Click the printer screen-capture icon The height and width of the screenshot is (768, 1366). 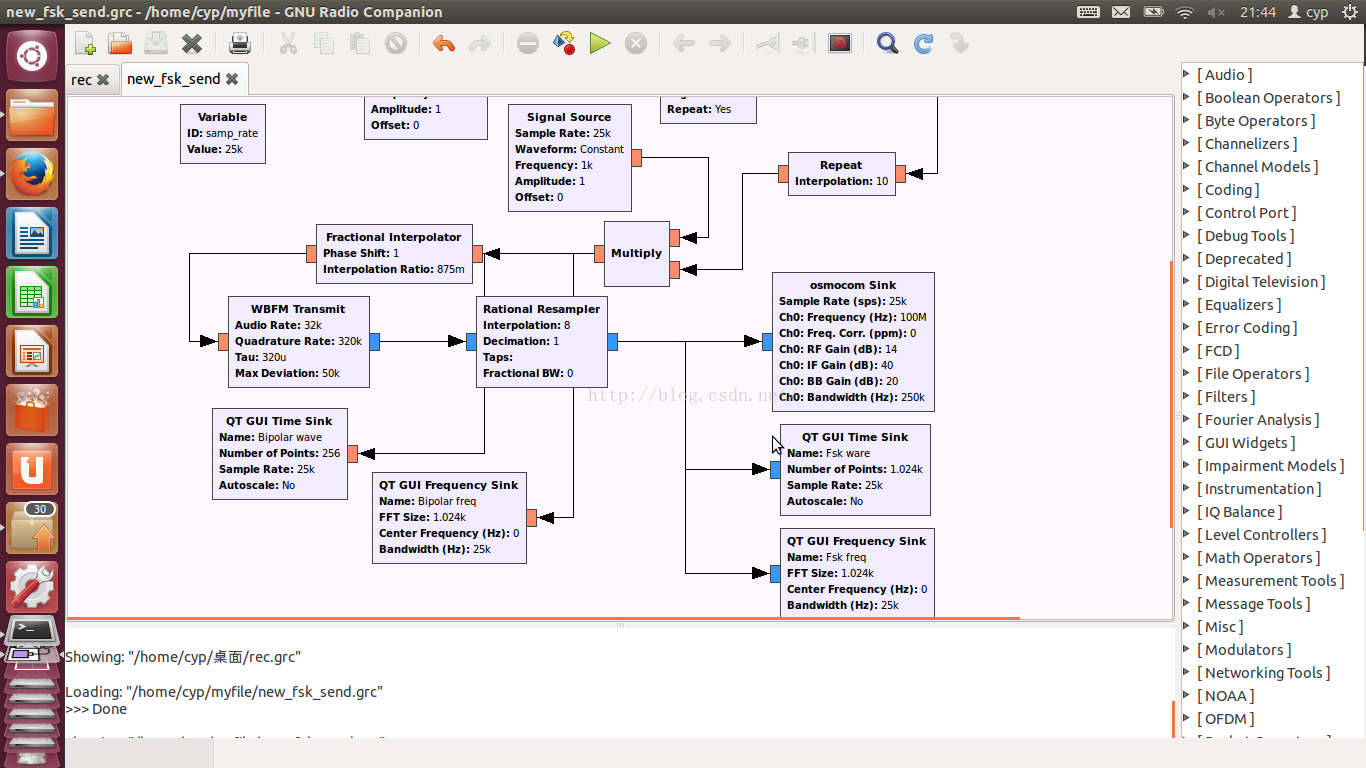coord(240,43)
